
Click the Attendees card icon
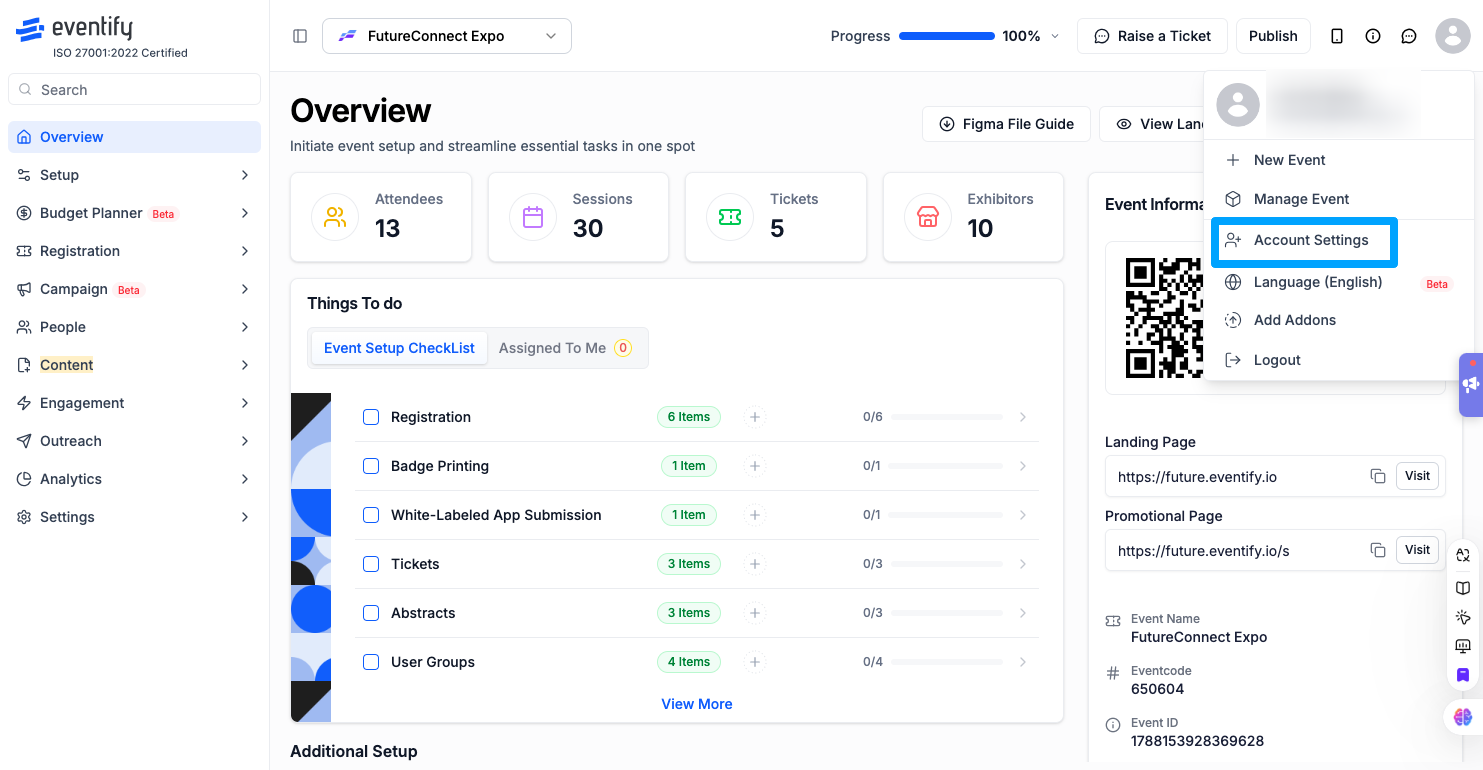click(335, 217)
